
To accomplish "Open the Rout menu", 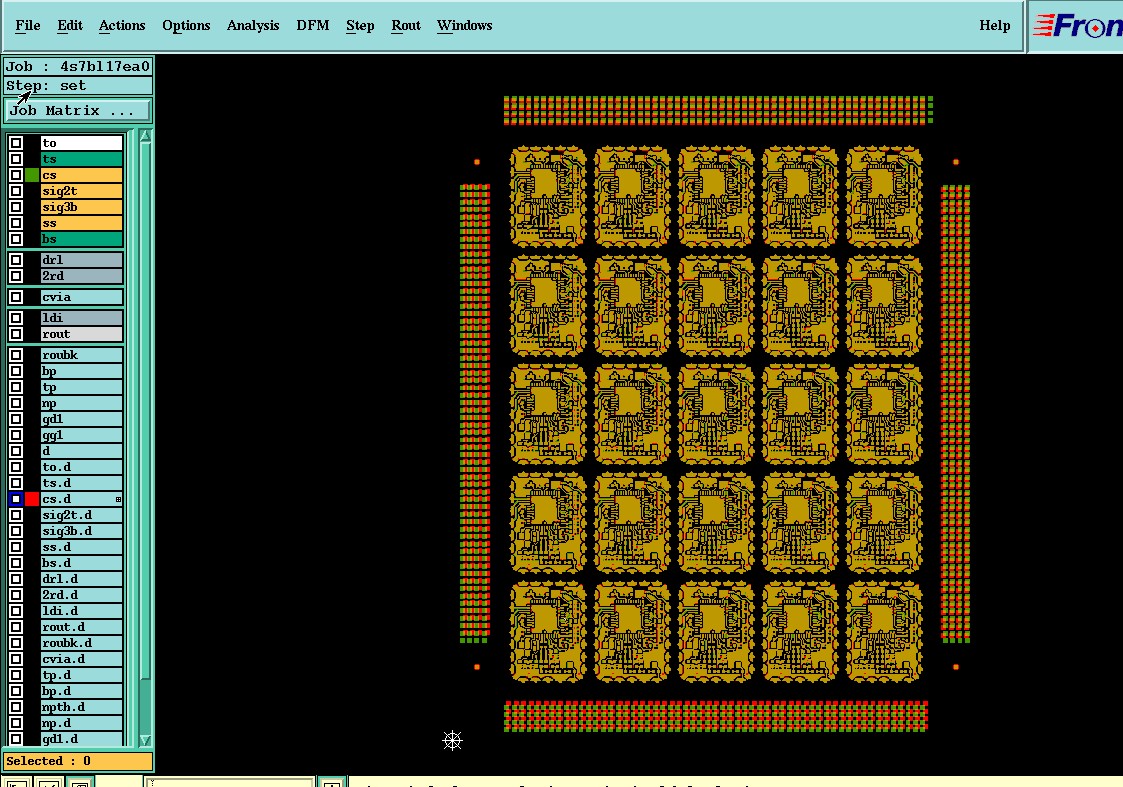I will coord(406,26).
